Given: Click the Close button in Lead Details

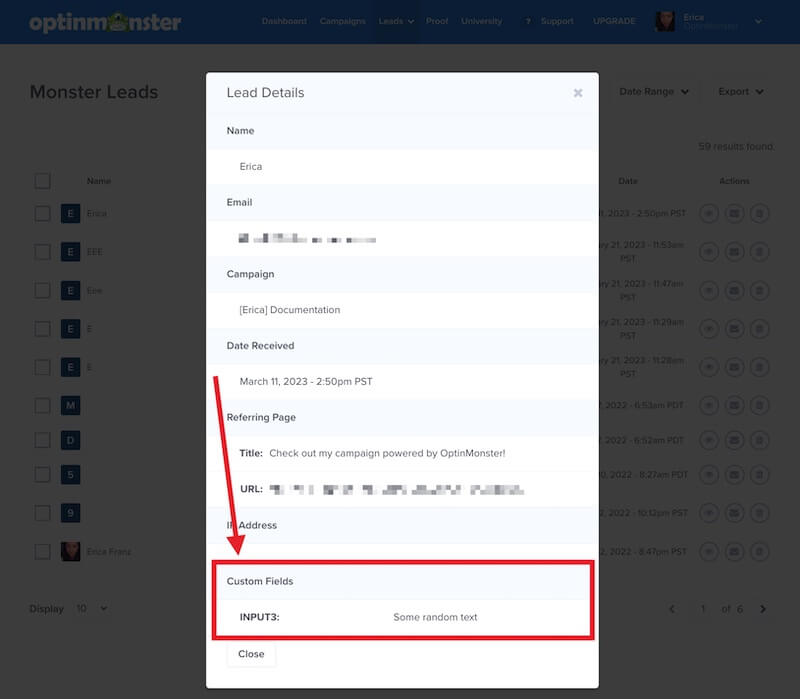Looking at the screenshot, I should pyautogui.click(x=250, y=654).
